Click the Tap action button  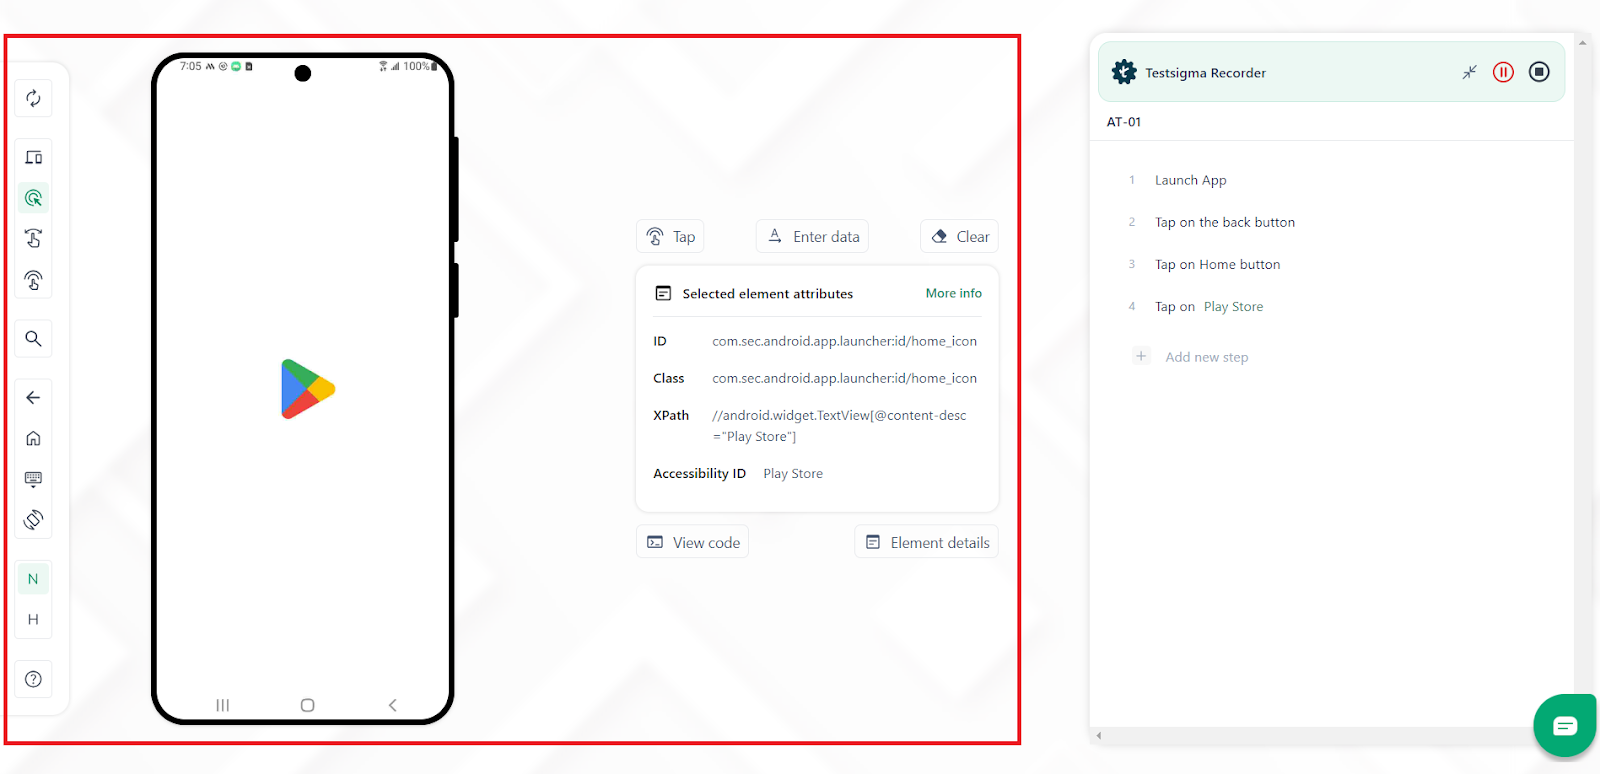point(670,236)
